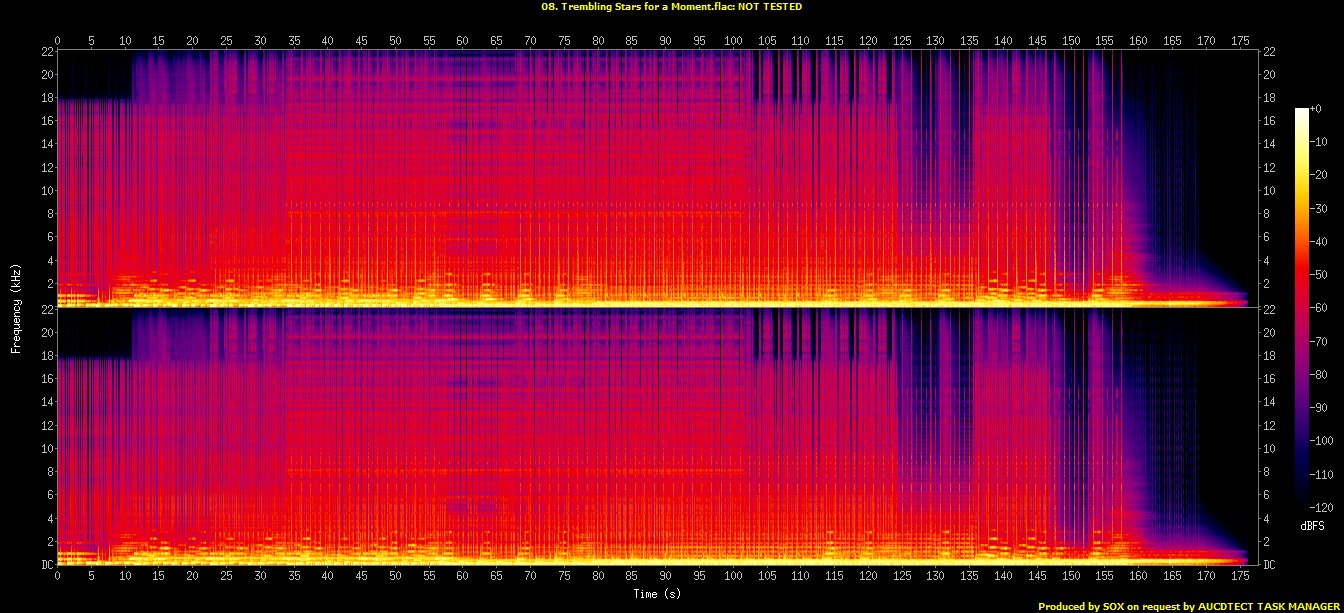Click the "Produced by SOX on request by AUCDTECT TASK MANAGER" credit

tap(1189, 606)
